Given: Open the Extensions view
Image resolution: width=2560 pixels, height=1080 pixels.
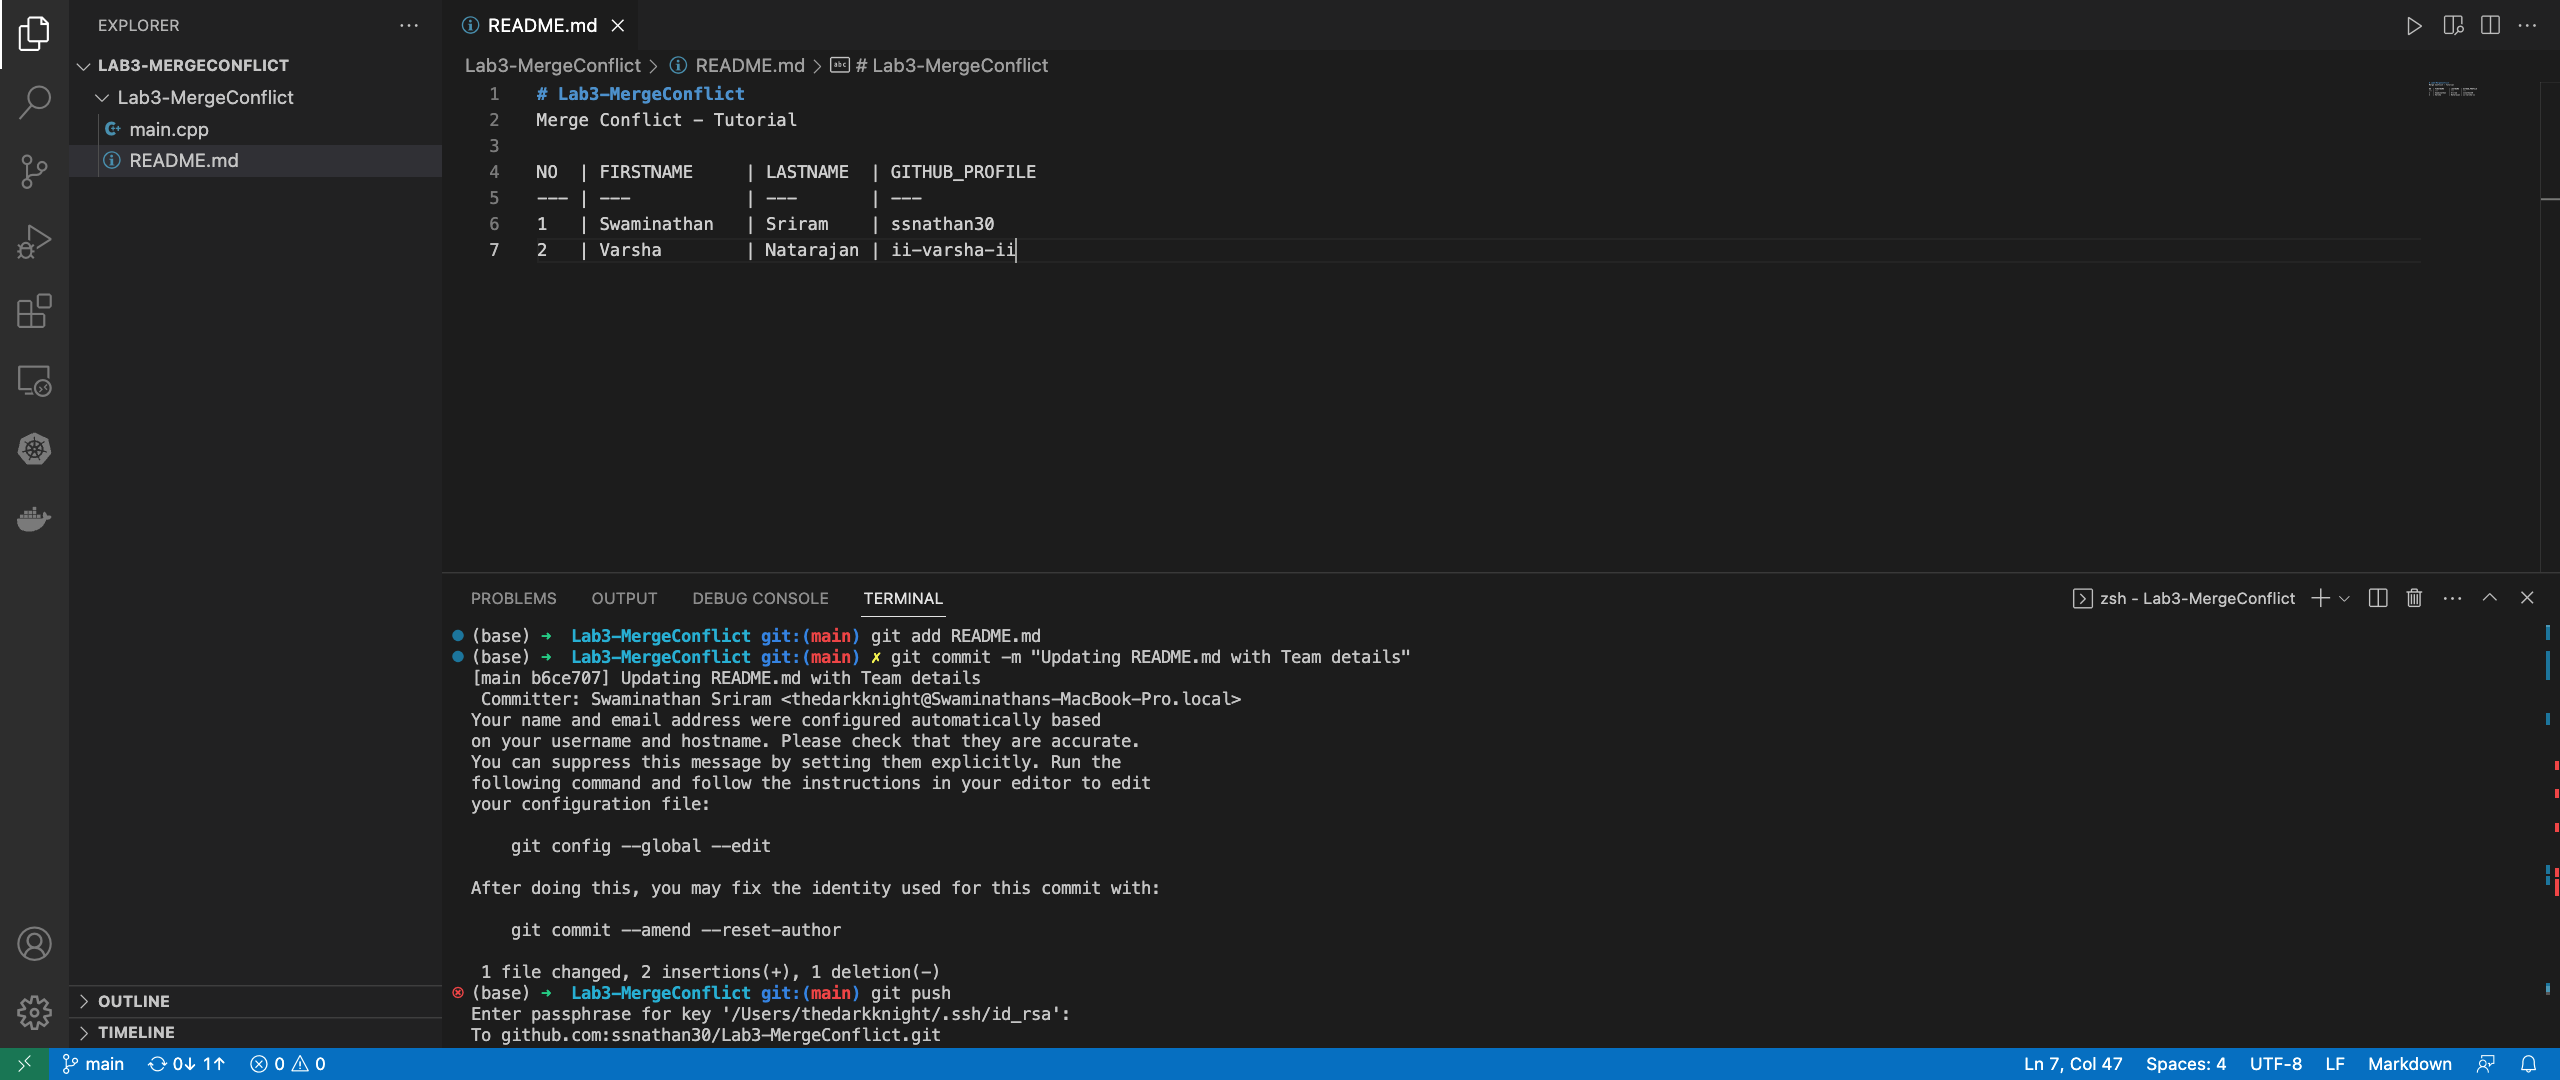Looking at the screenshot, I should (34, 311).
